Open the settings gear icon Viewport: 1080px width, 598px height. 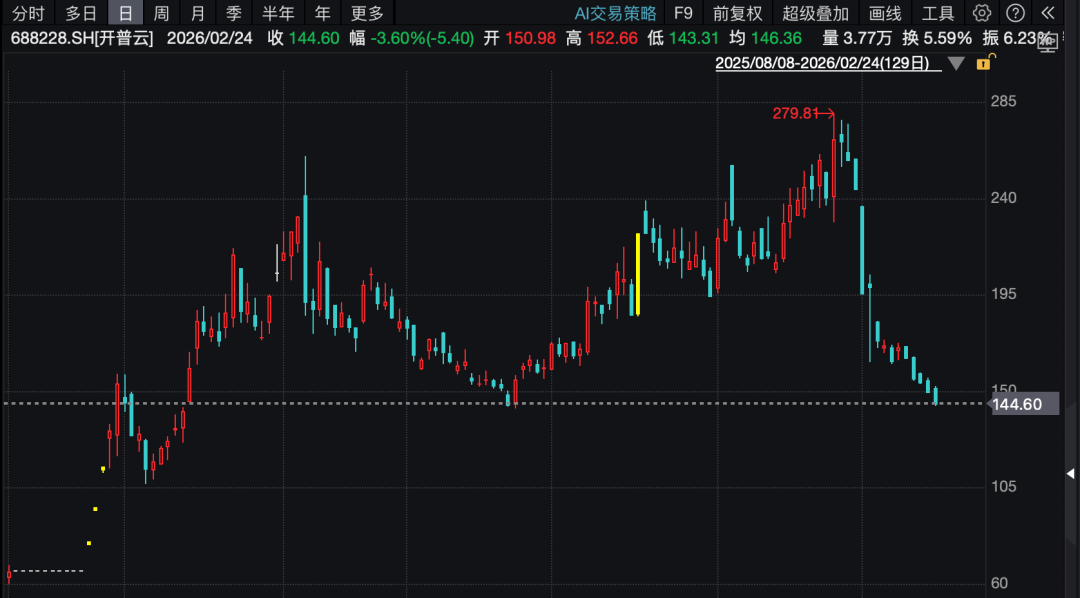pos(982,12)
